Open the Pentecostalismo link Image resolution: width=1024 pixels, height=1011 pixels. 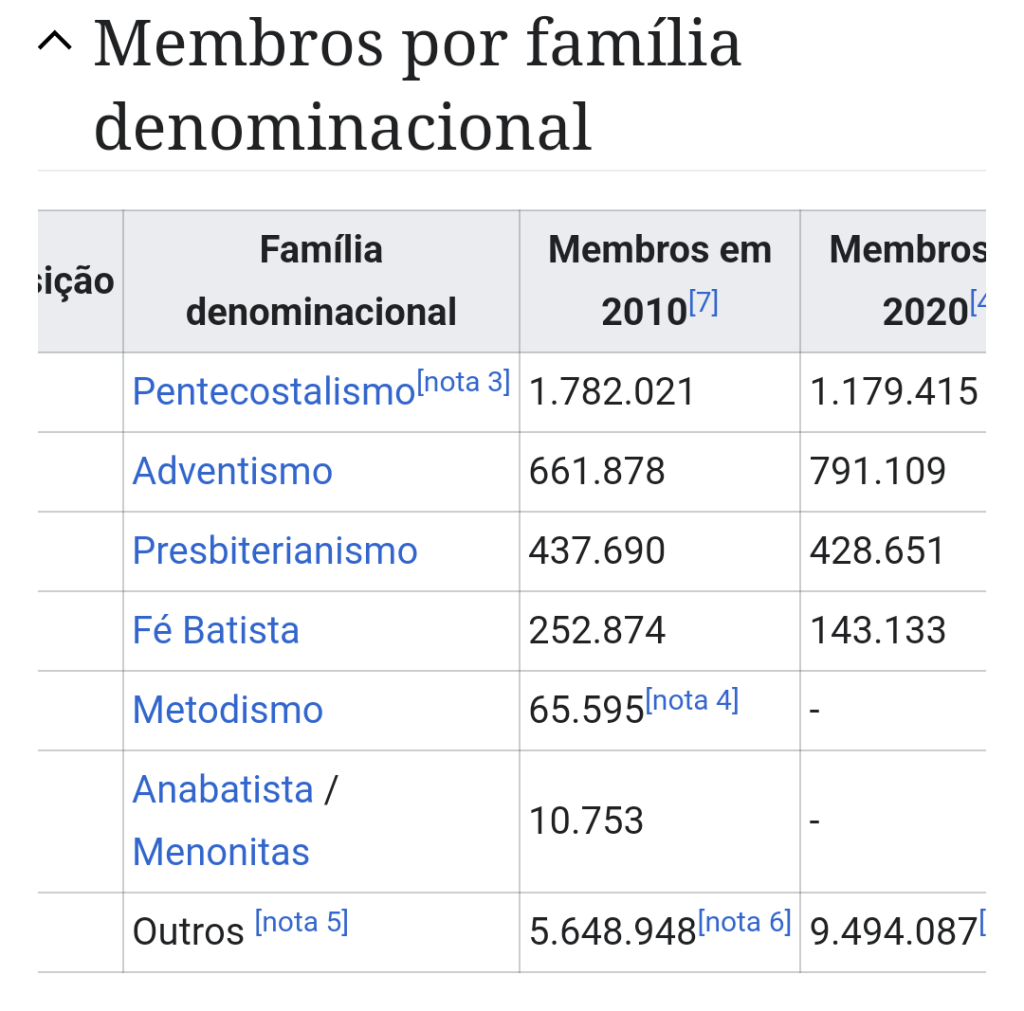point(273,392)
